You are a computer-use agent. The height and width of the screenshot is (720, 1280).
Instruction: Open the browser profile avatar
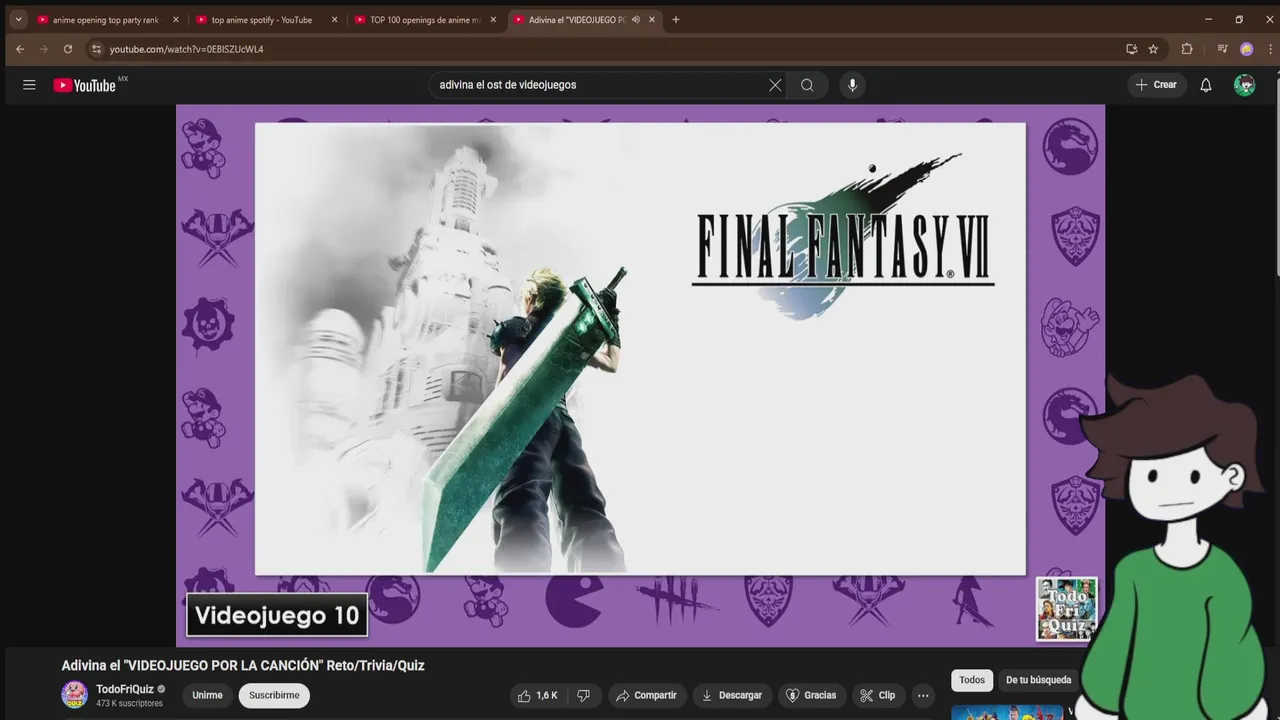(1246, 49)
